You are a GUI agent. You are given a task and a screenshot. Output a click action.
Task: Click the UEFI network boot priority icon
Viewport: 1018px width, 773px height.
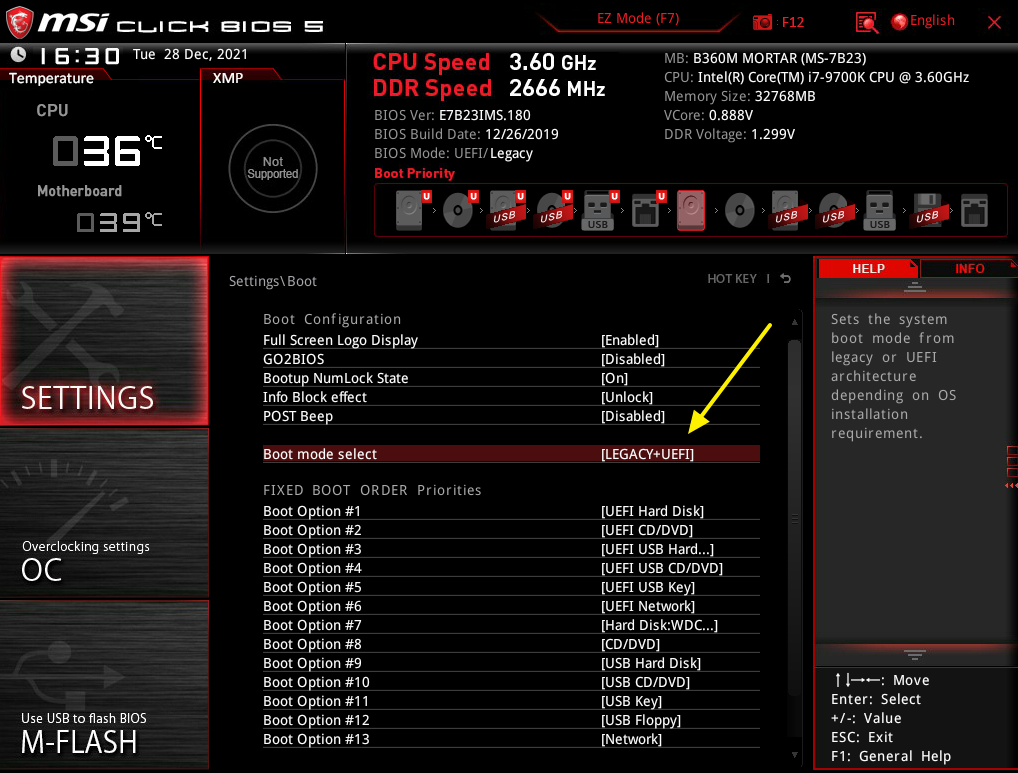(x=648, y=210)
